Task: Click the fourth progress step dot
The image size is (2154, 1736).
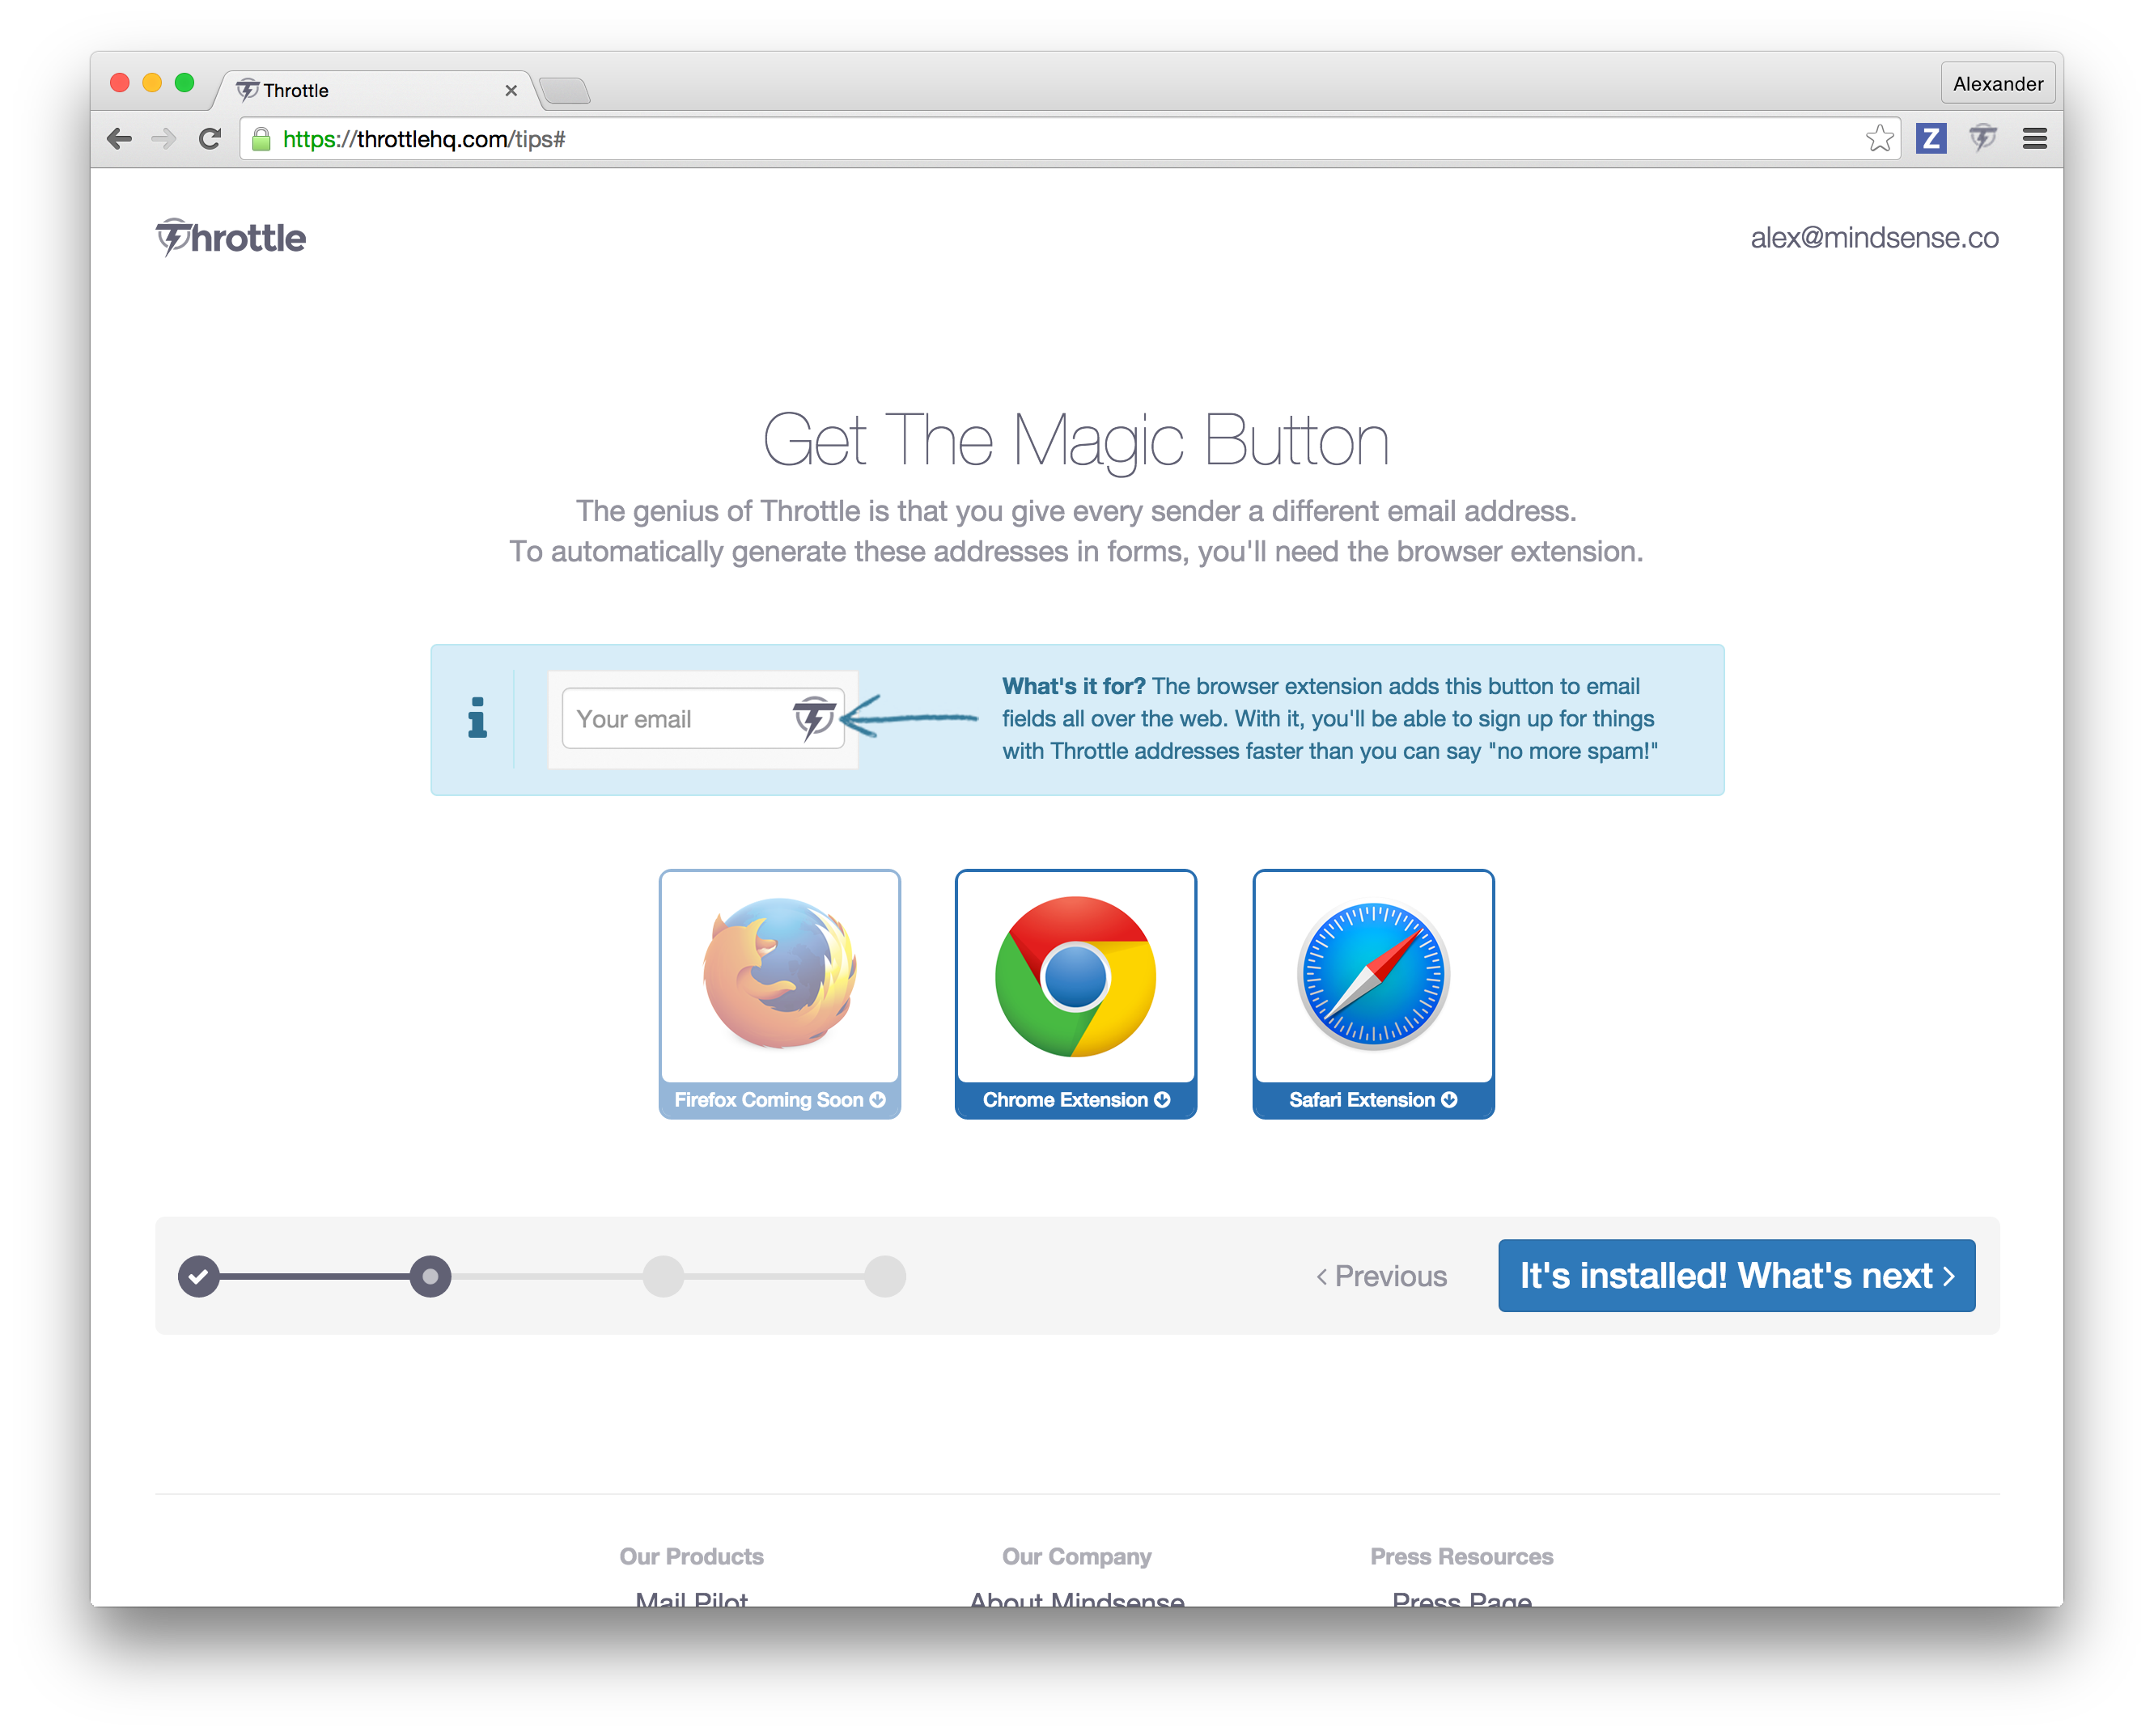Action: (x=885, y=1276)
